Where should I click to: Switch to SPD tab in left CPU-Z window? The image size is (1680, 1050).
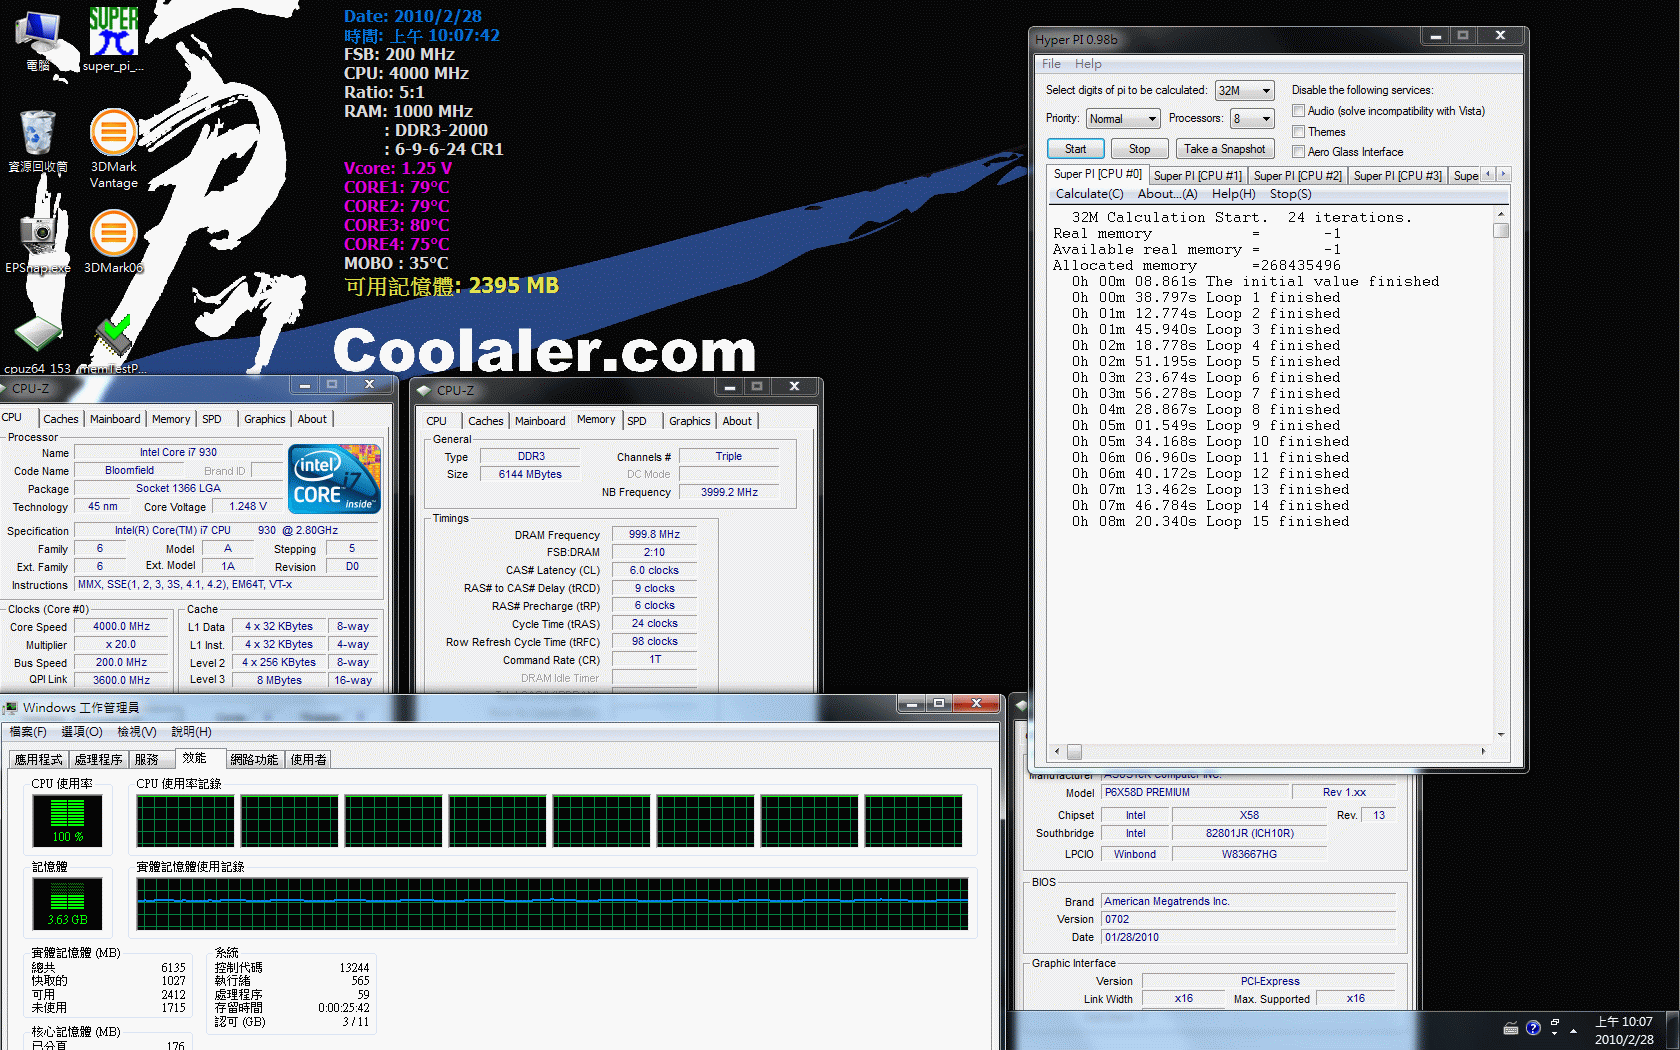tap(212, 419)
